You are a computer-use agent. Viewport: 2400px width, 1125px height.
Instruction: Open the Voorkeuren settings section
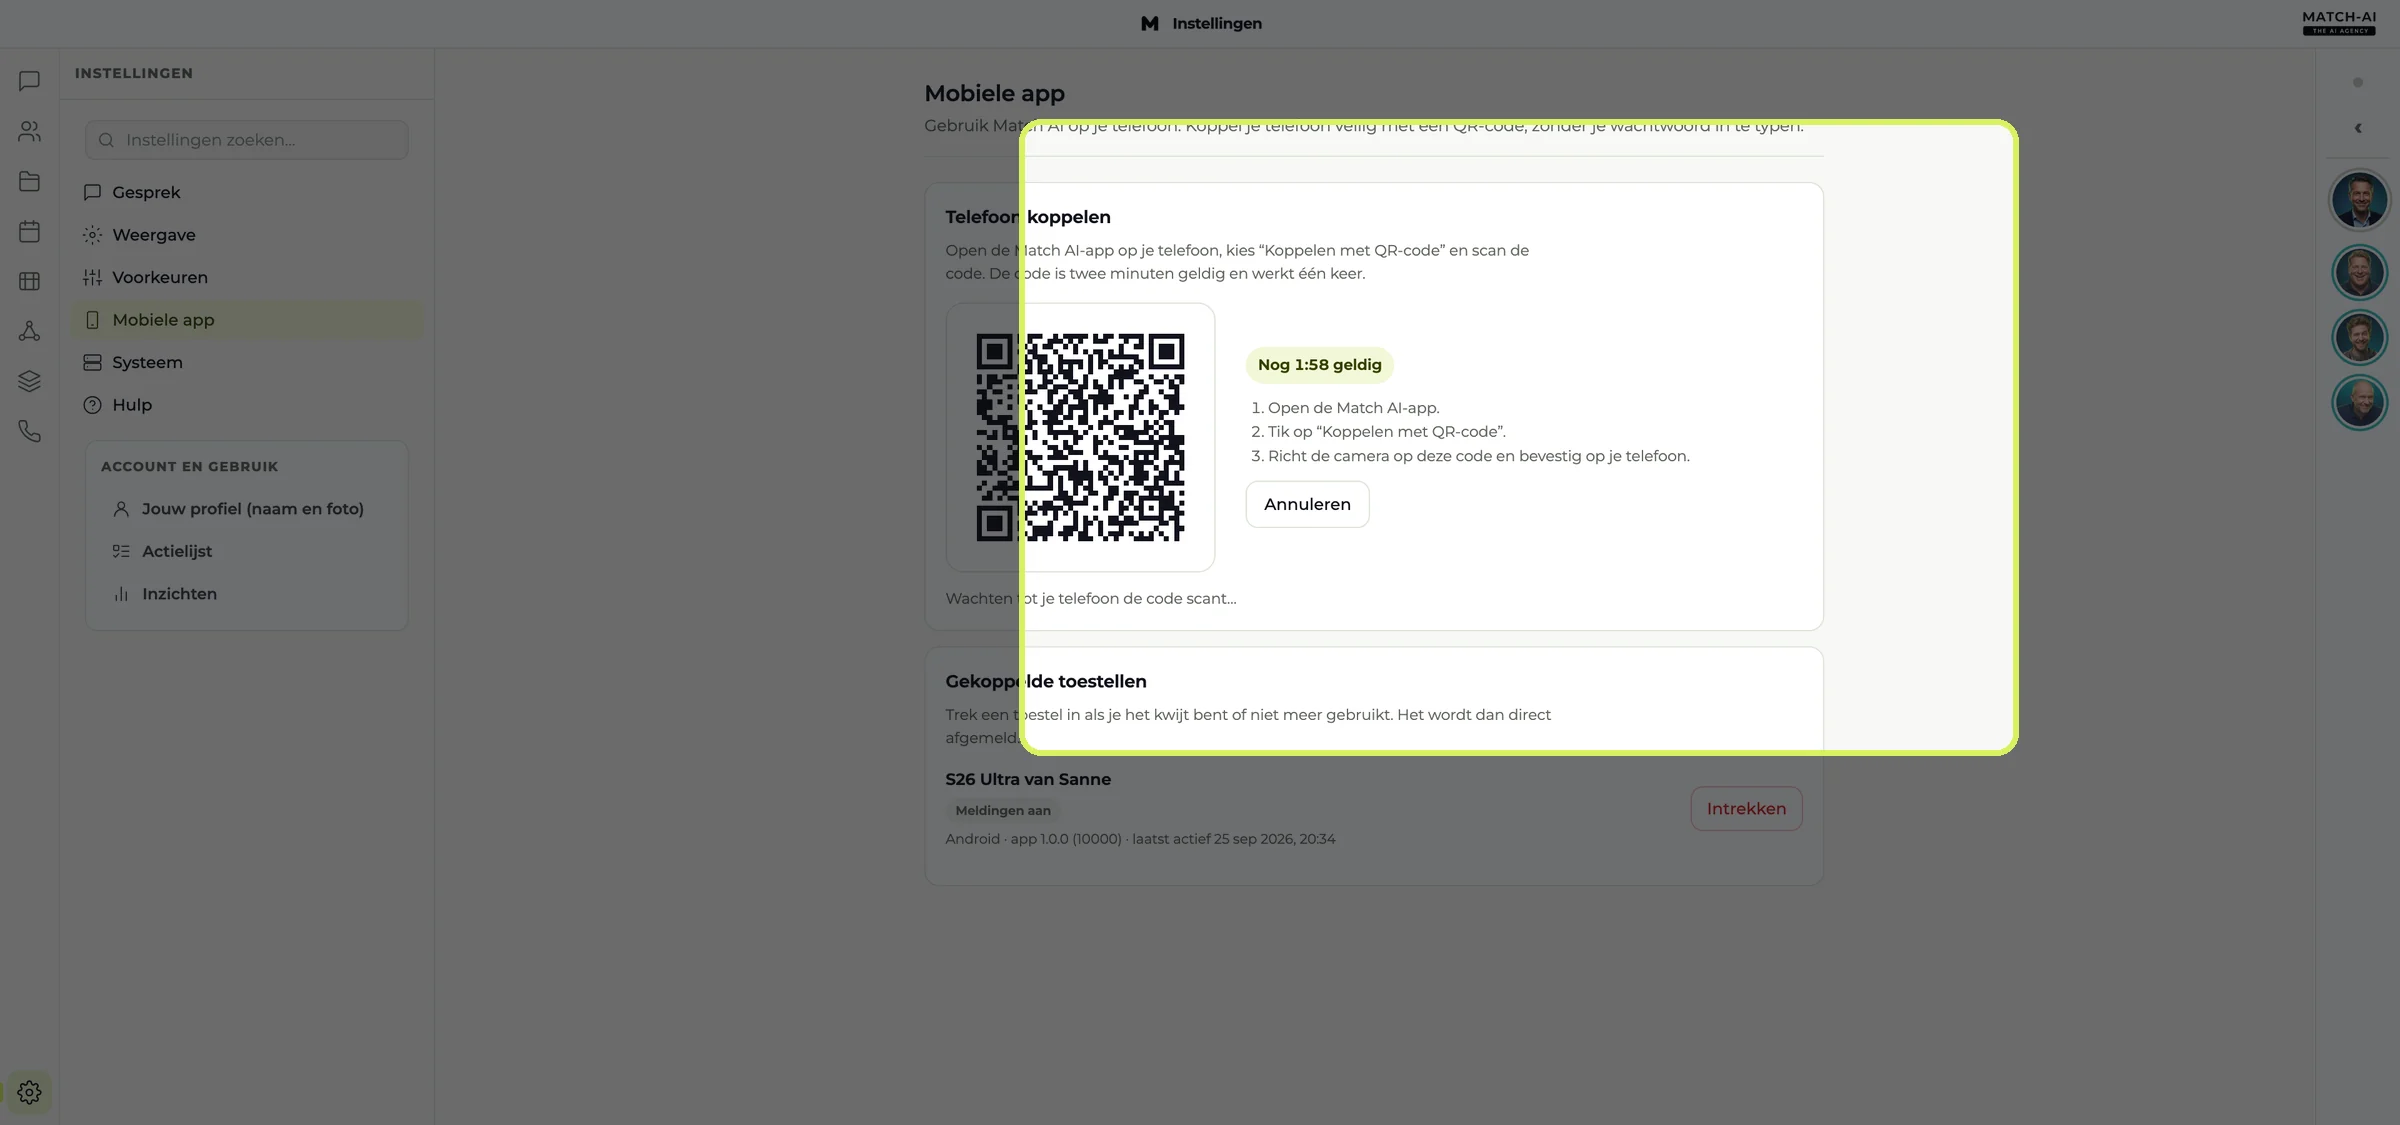coord(247,277)
